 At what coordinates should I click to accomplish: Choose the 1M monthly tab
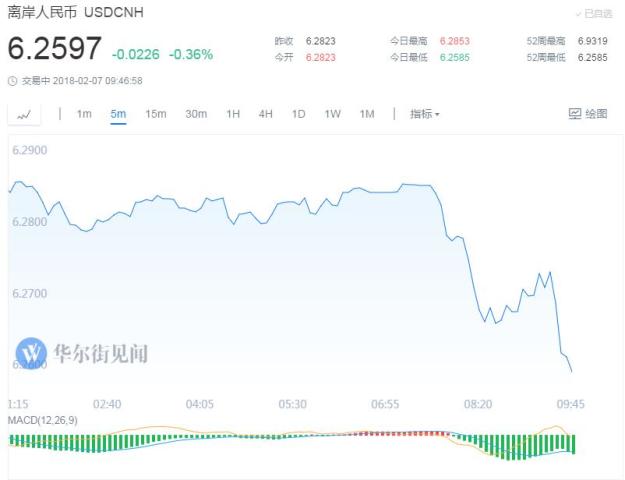point(367,114)
